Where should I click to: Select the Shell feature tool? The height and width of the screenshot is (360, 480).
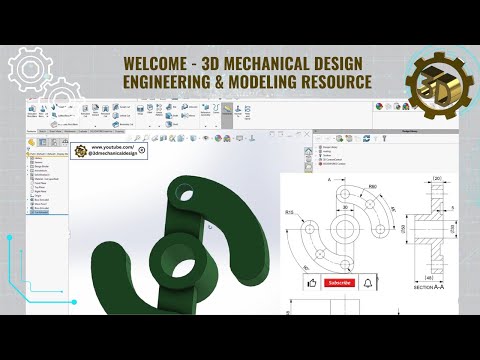172,124
